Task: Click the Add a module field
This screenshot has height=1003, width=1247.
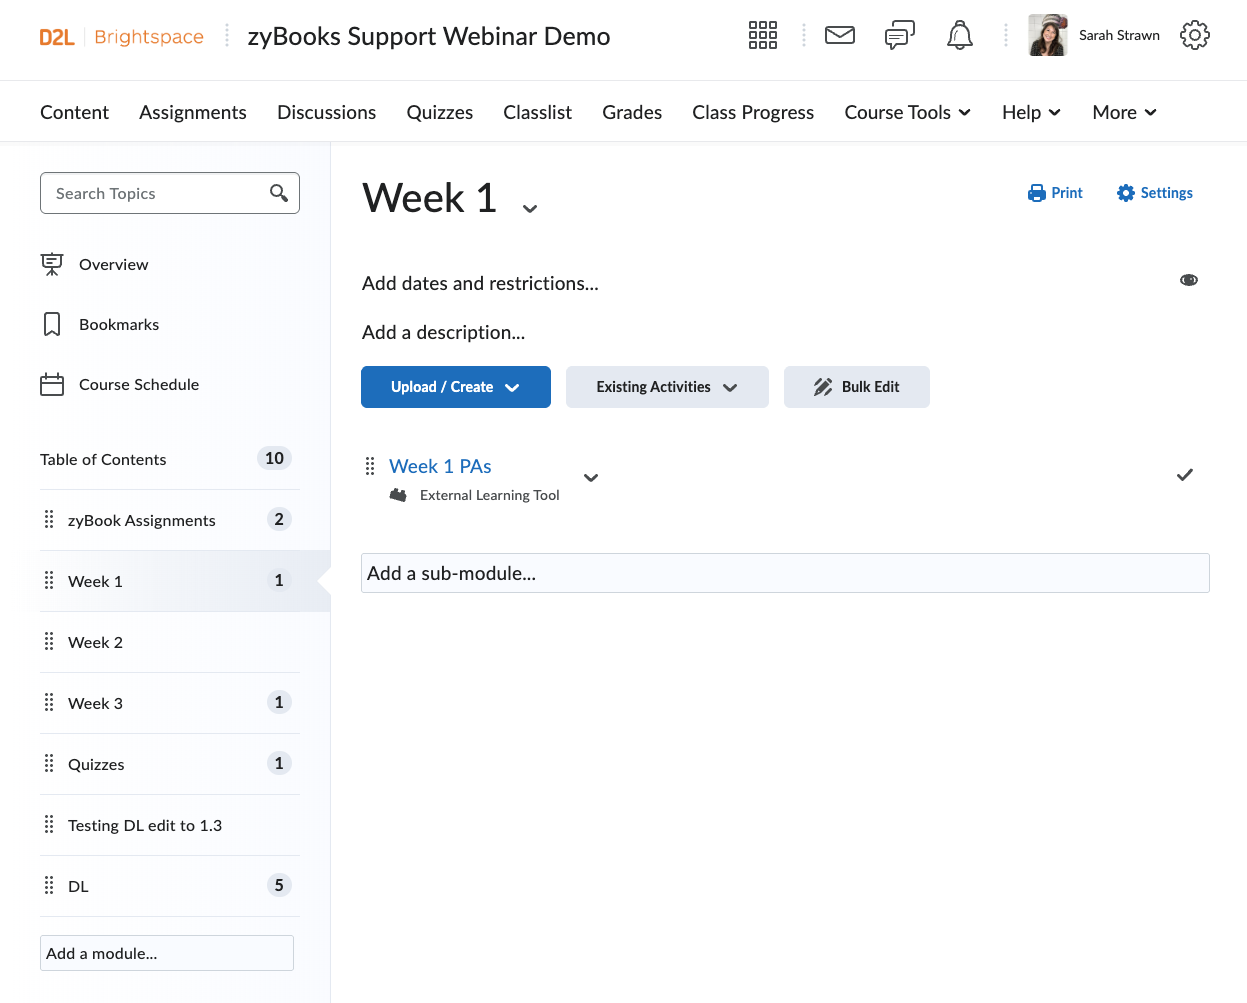Action: point(167,953)
